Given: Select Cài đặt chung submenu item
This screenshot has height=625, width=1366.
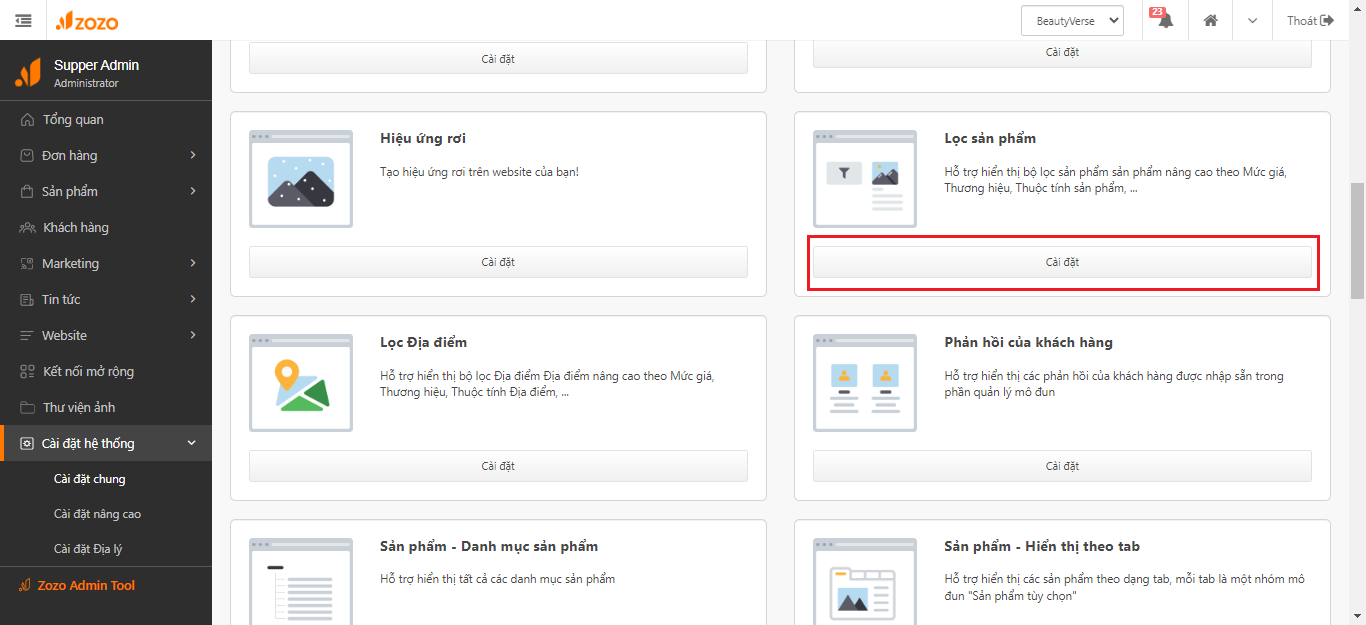Looking at the screenshot, I should coord(90,479).
